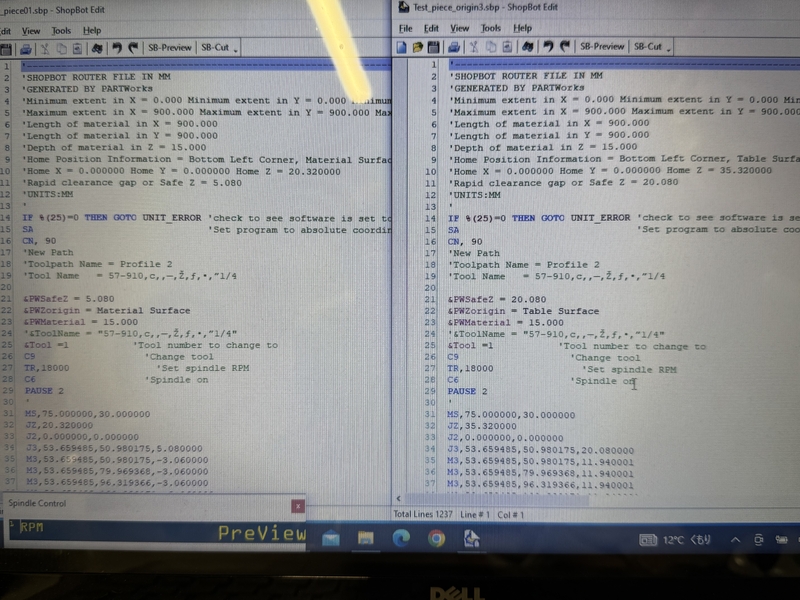800x600 pixels.
Task: Click Find binoculars icon in left window
Action: [x=97, y=48]
